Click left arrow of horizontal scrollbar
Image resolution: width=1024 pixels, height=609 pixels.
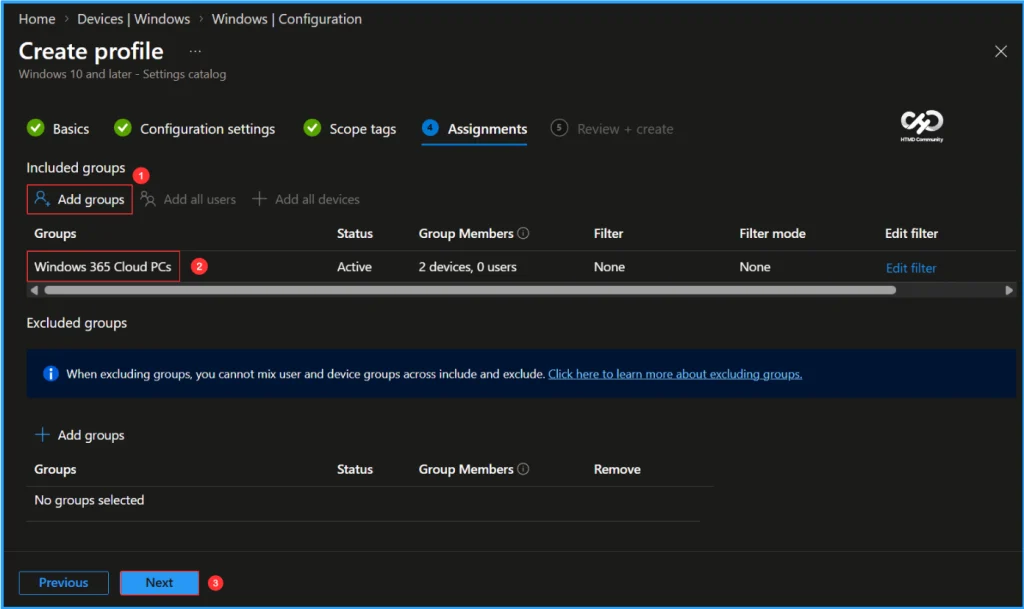pos(34,290)
